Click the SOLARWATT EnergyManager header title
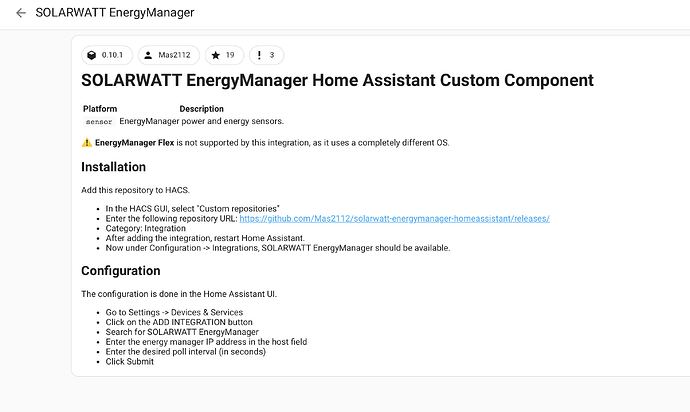Viewport: 690px width, 412px height. pos(114,13)
